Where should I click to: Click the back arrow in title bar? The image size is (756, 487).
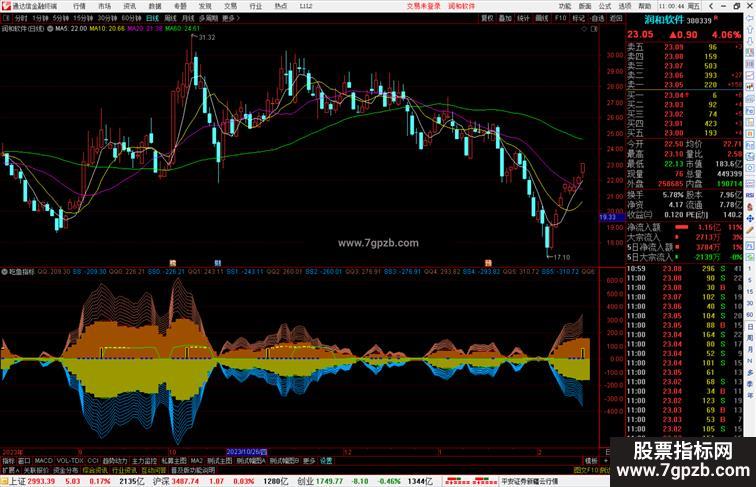(x=711, y=6)
